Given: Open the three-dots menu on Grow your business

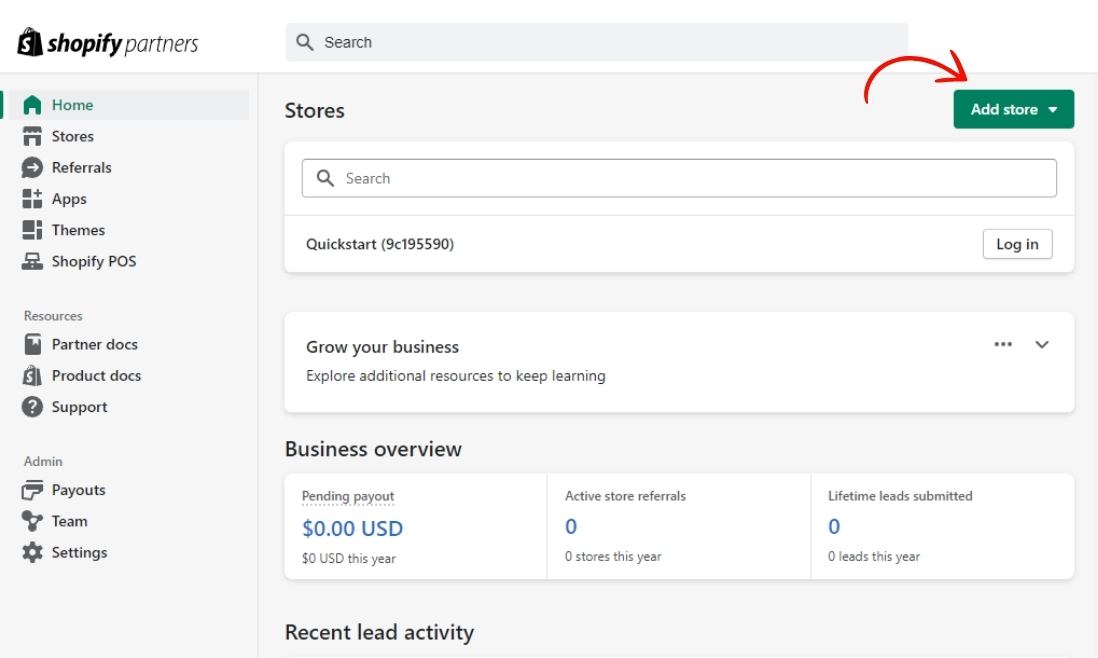Looking at the screenshot, I should [x=1003, y=344].
